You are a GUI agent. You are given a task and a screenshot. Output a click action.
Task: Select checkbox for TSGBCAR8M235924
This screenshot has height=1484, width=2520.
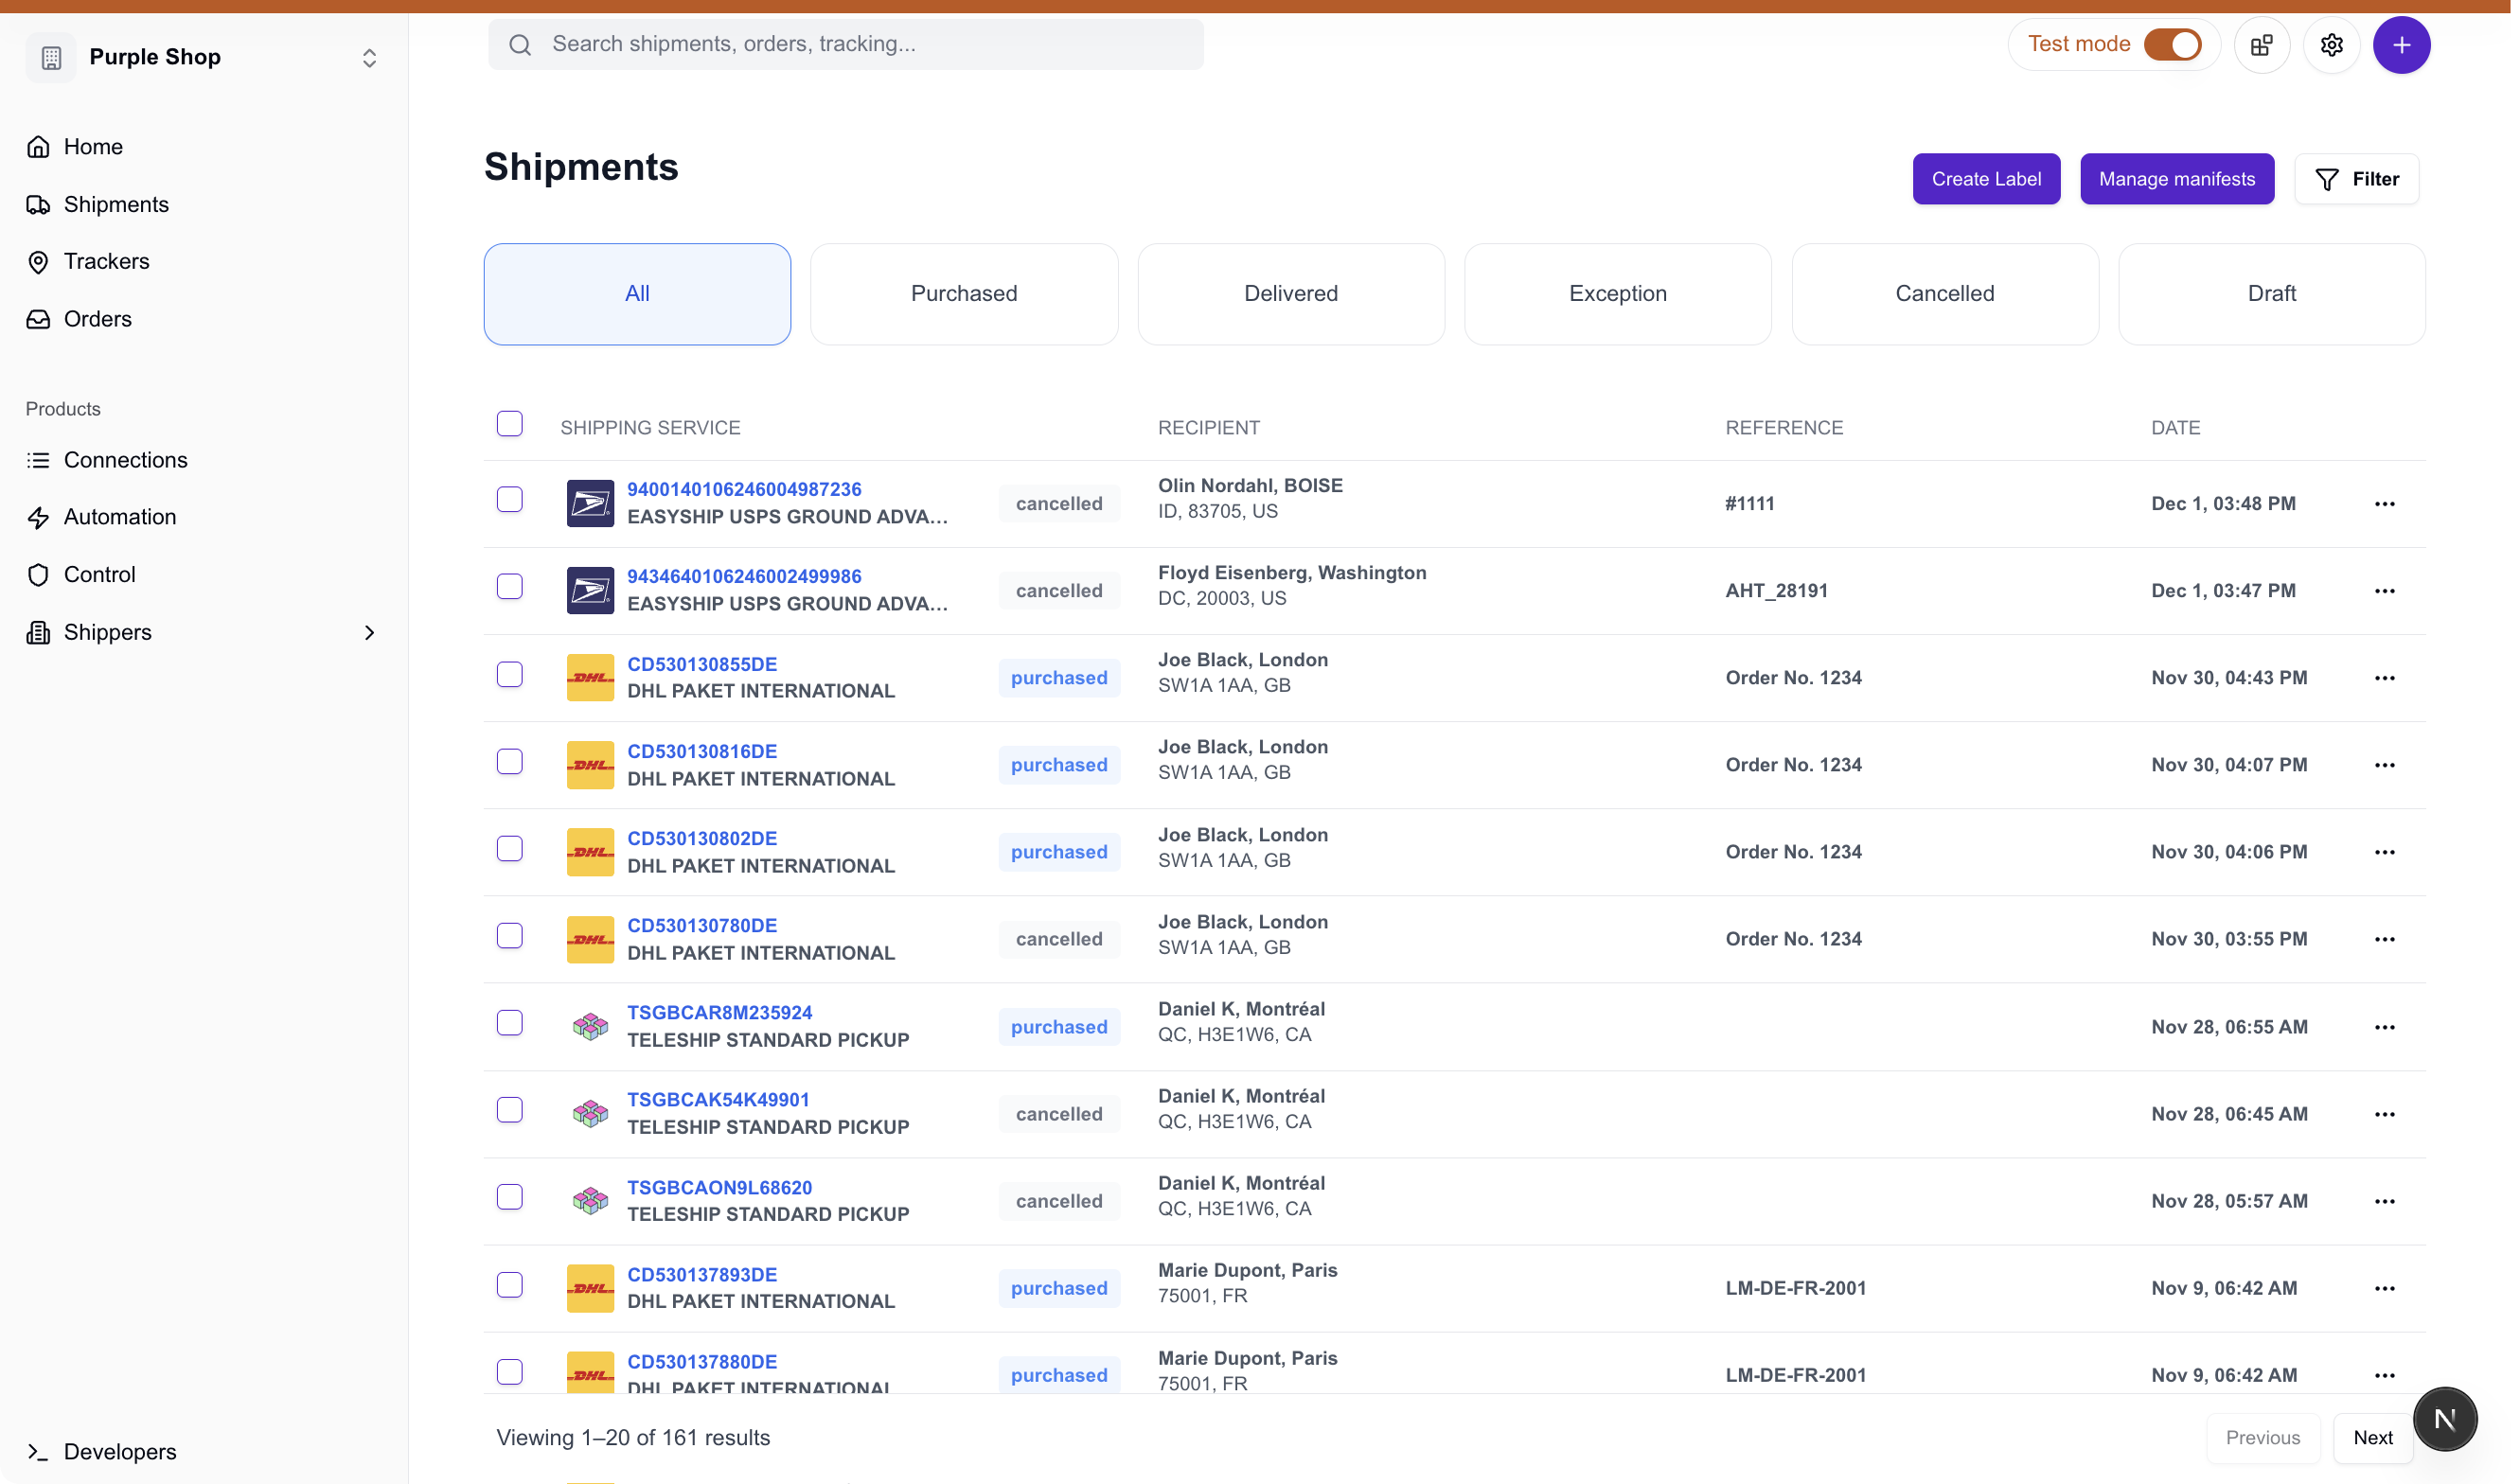coord(510,1022)
